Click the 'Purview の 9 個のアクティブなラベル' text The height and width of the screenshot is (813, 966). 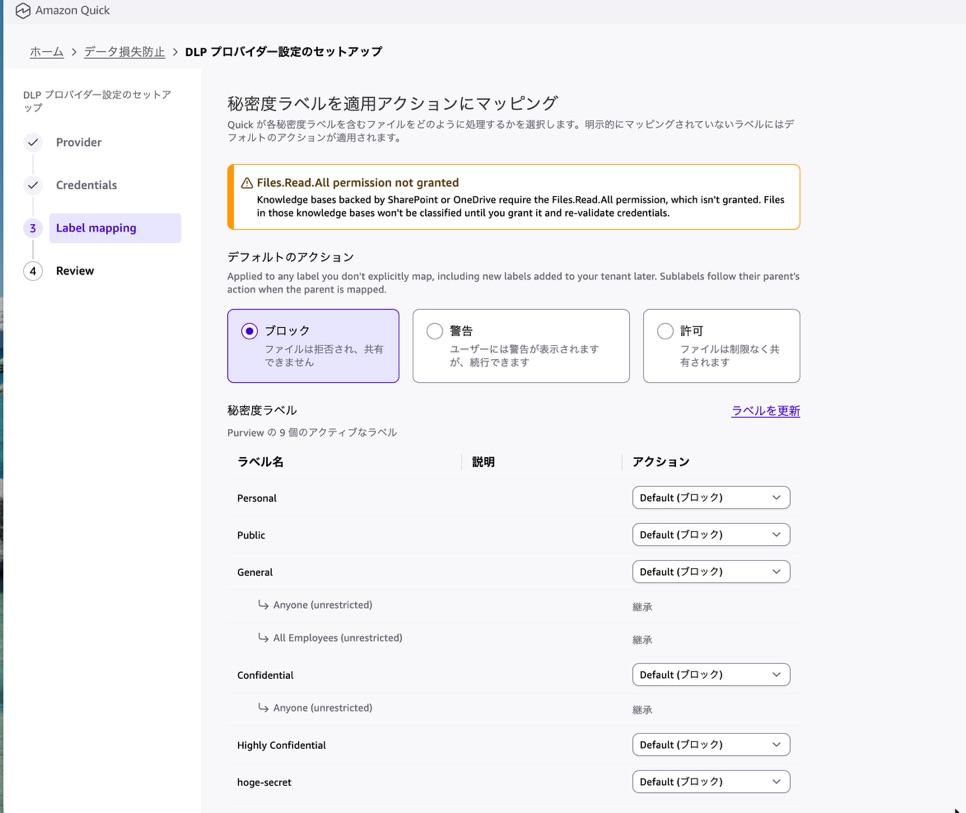[312, 432]
